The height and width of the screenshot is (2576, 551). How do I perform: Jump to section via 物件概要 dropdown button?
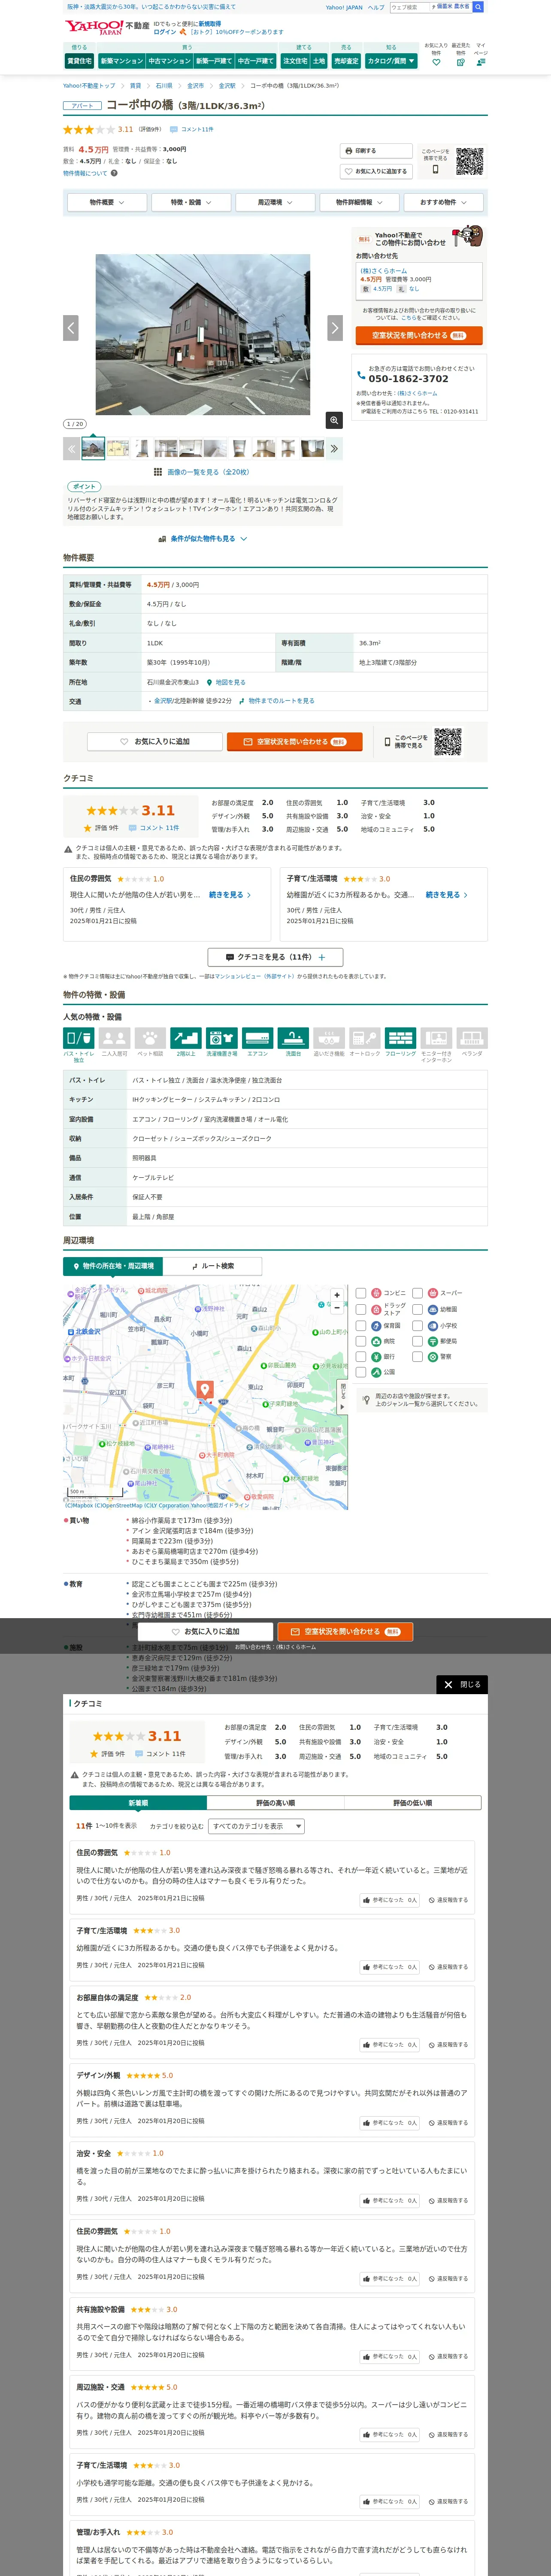(x=106, y=202)
